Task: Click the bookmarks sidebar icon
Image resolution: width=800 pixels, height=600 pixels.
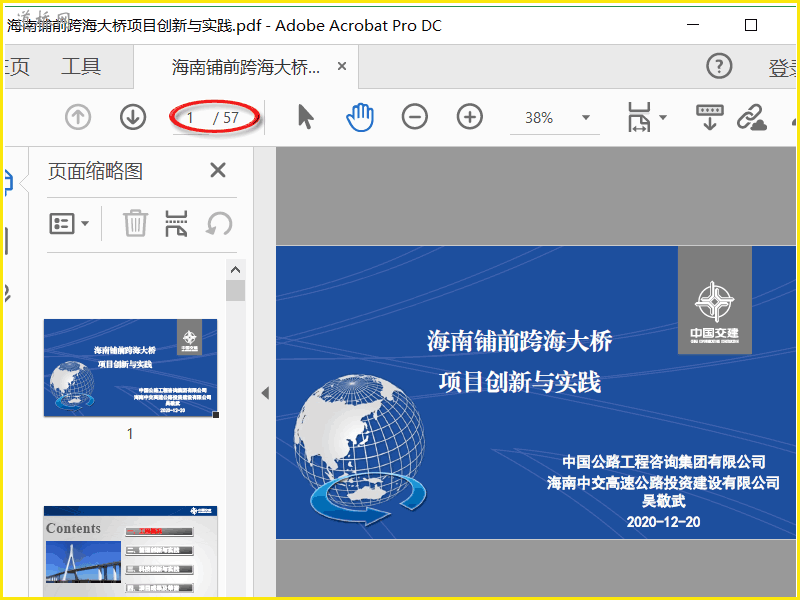Action: (7, 241)
